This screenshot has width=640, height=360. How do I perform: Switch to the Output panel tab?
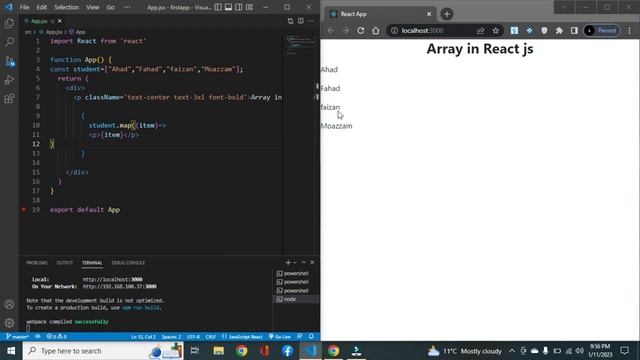click(64, 263)
